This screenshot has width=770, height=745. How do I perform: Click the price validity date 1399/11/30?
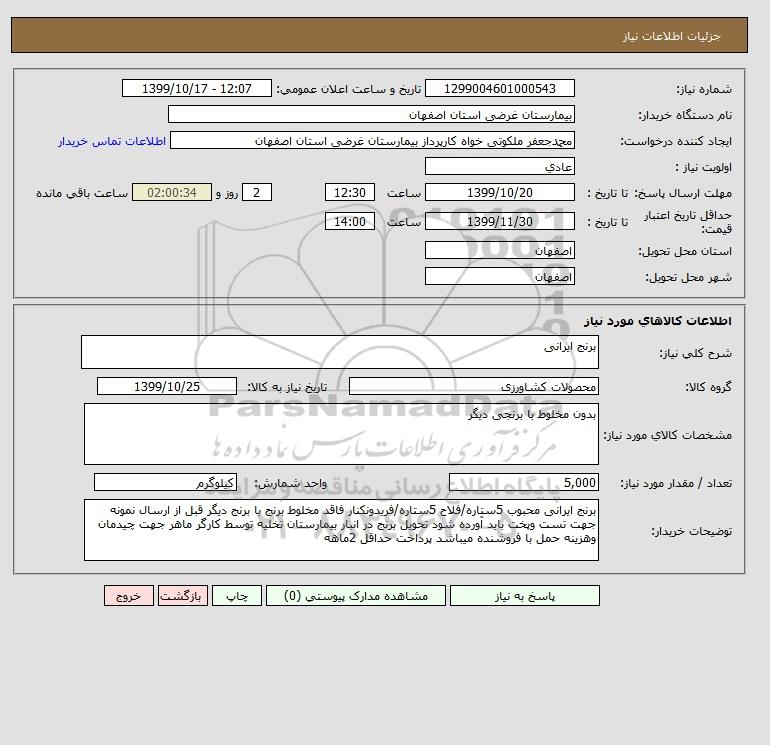pyautogui.click(x=499, y=221)
